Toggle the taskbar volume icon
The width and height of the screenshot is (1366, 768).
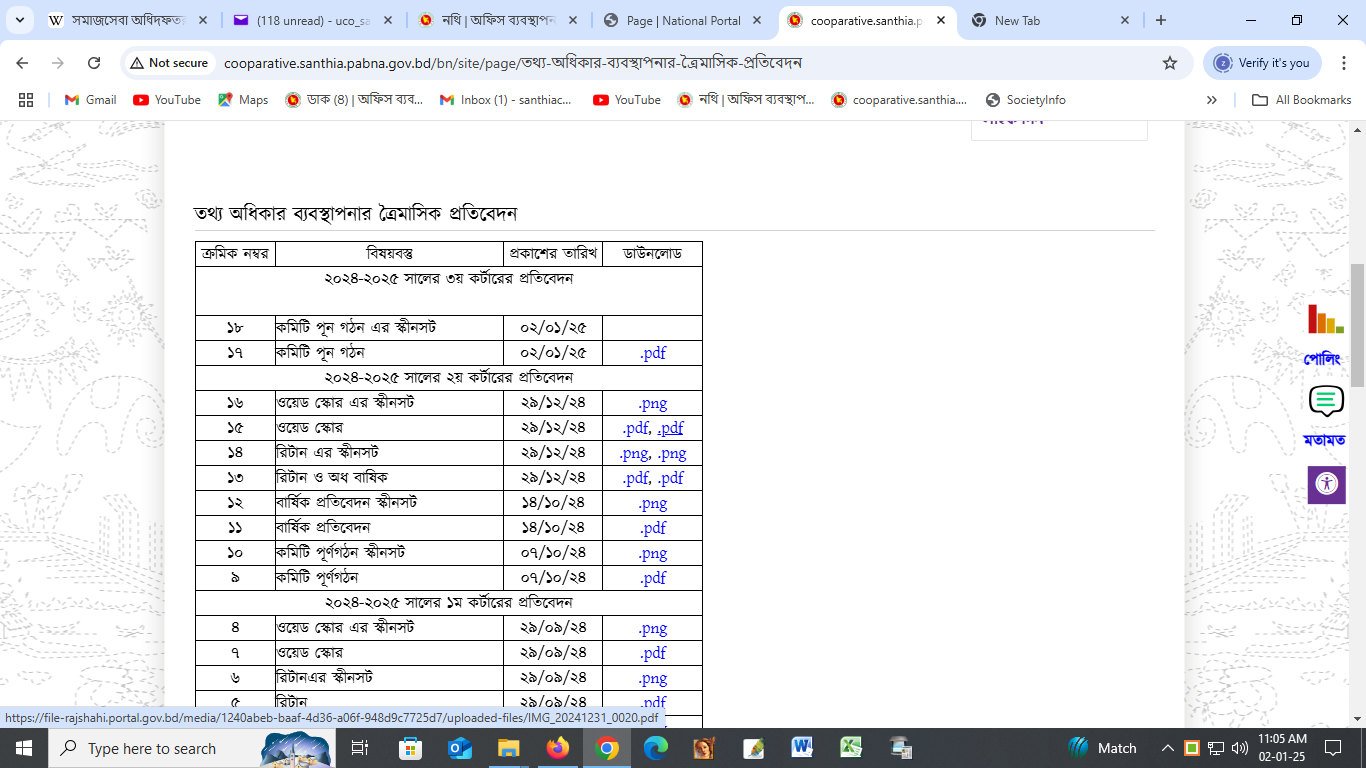1240,748
